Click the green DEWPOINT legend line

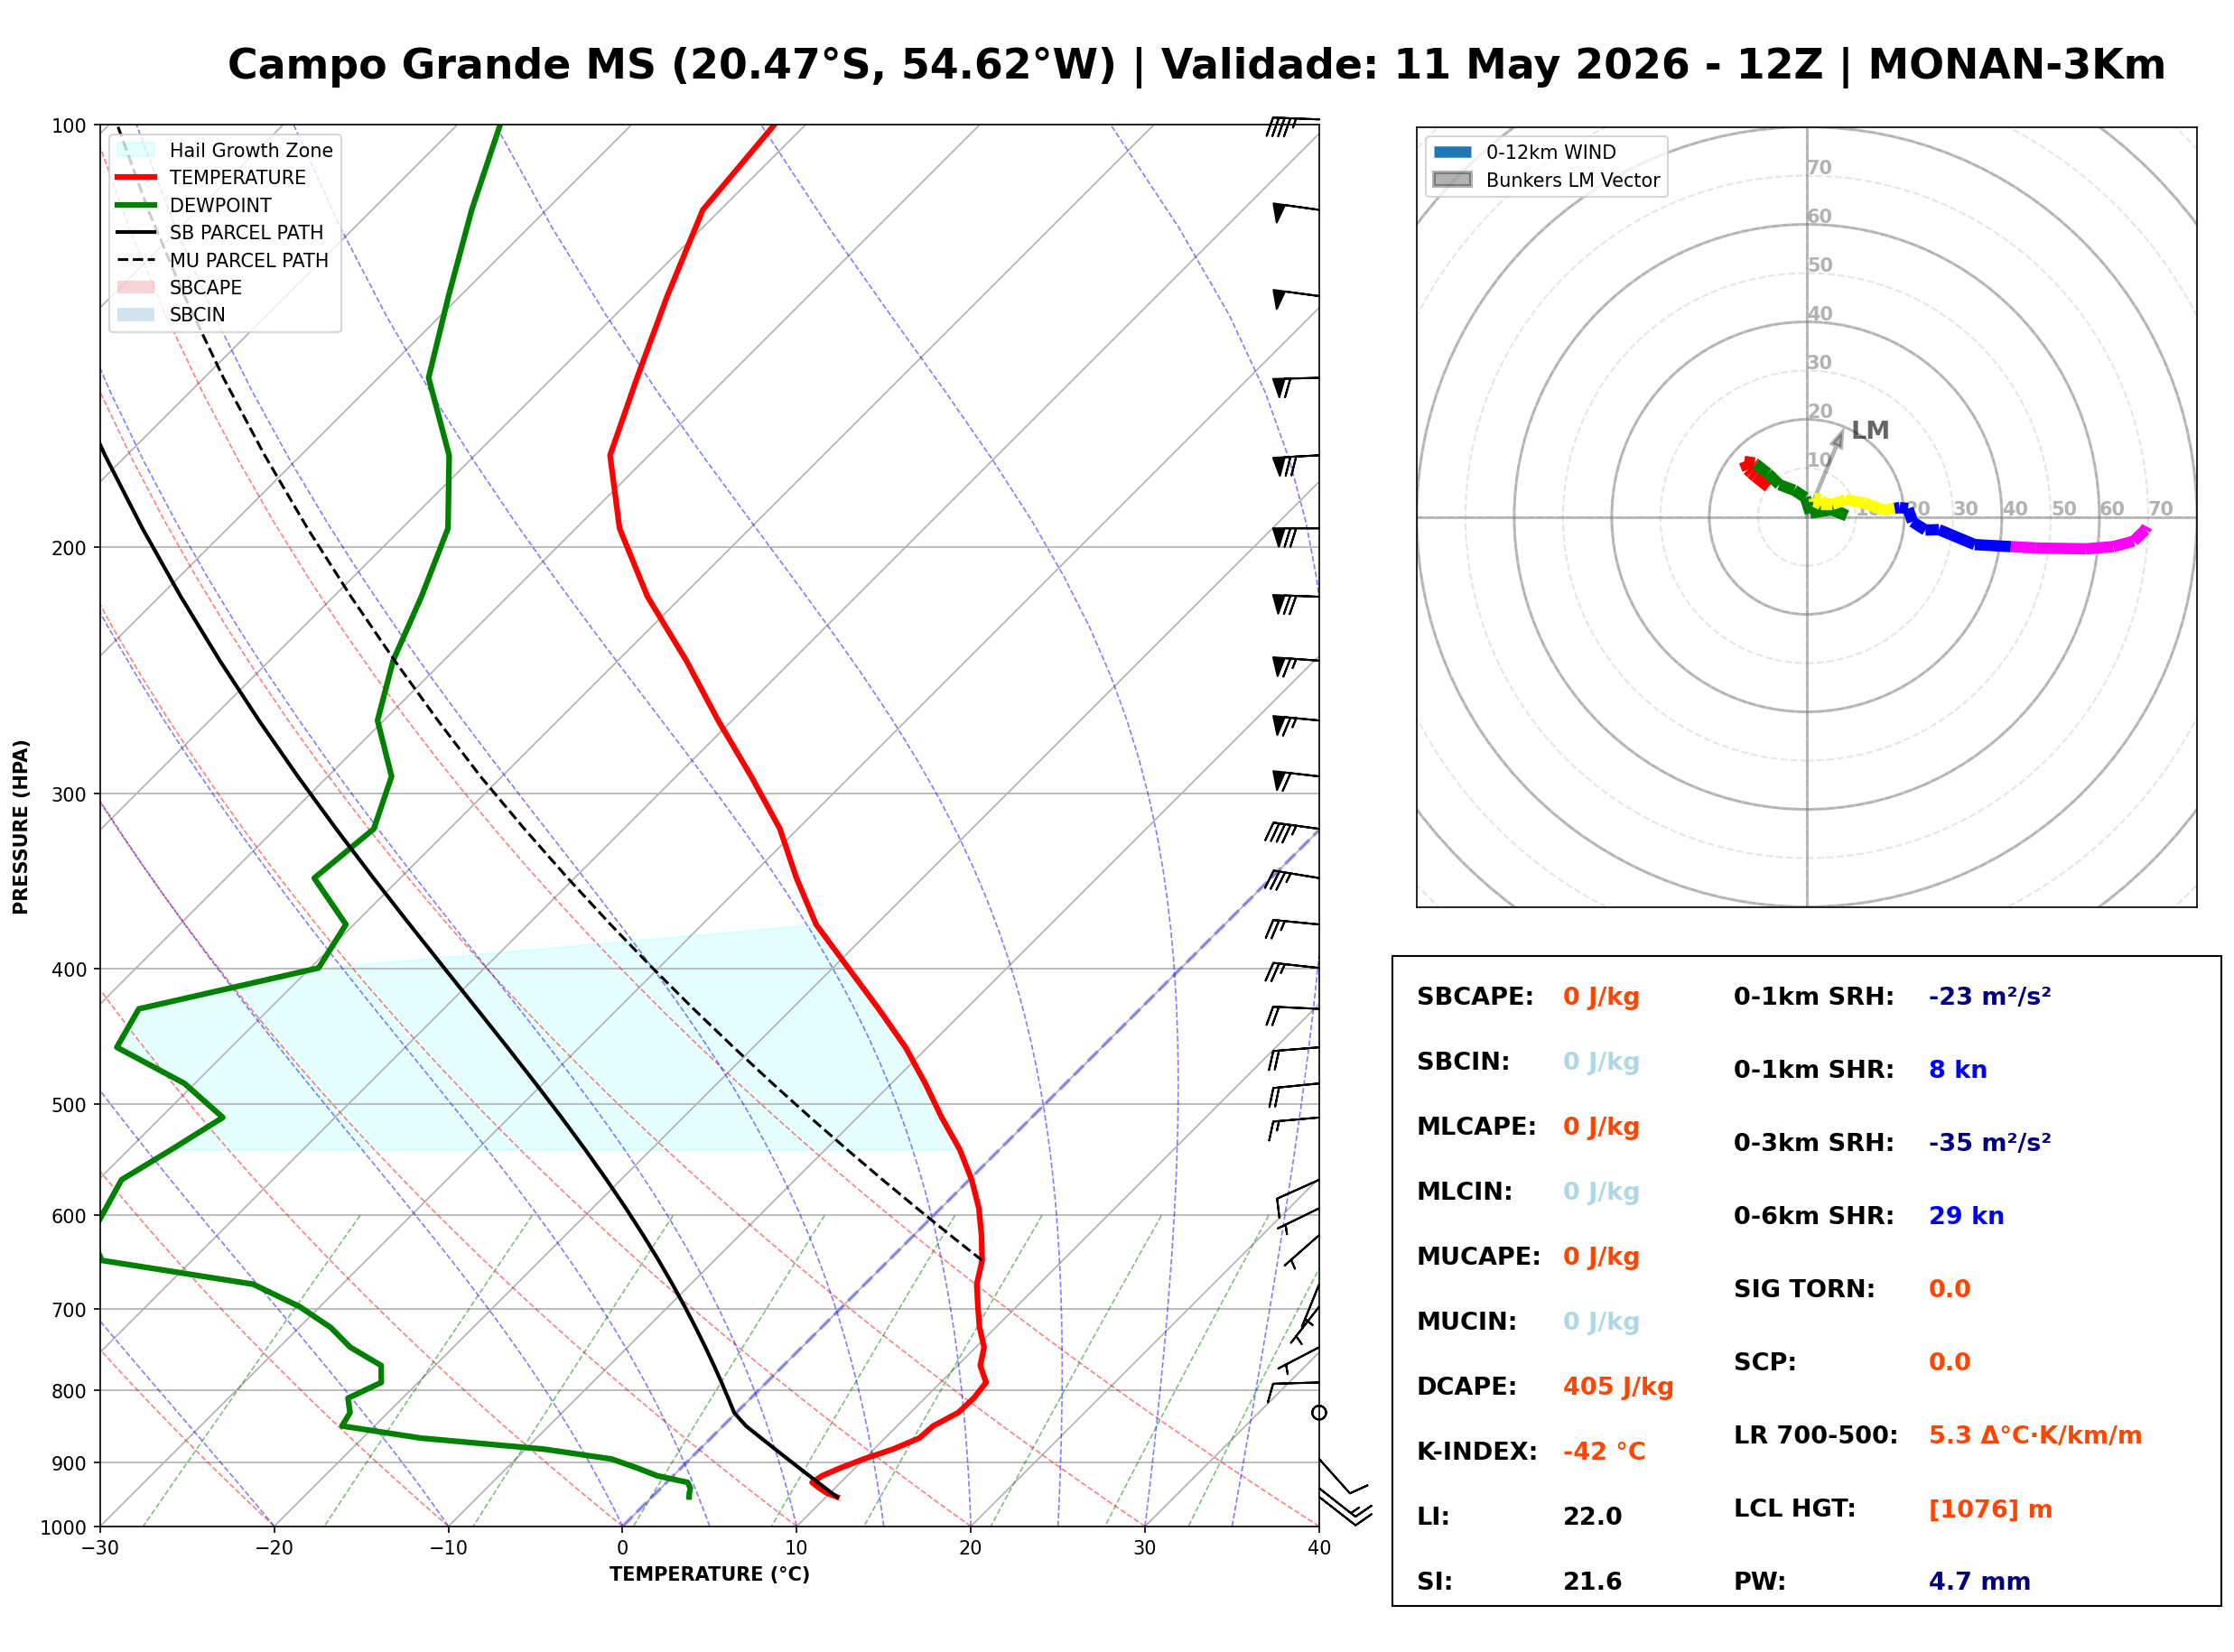[136, 205]
